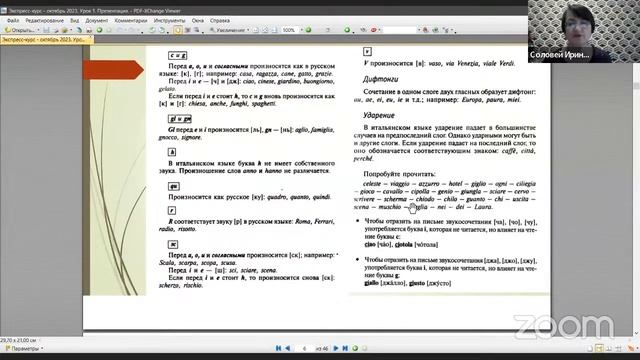This screenshot has height=360, width=640.
Task: Go to previous page button
Action: coord(287,348)
